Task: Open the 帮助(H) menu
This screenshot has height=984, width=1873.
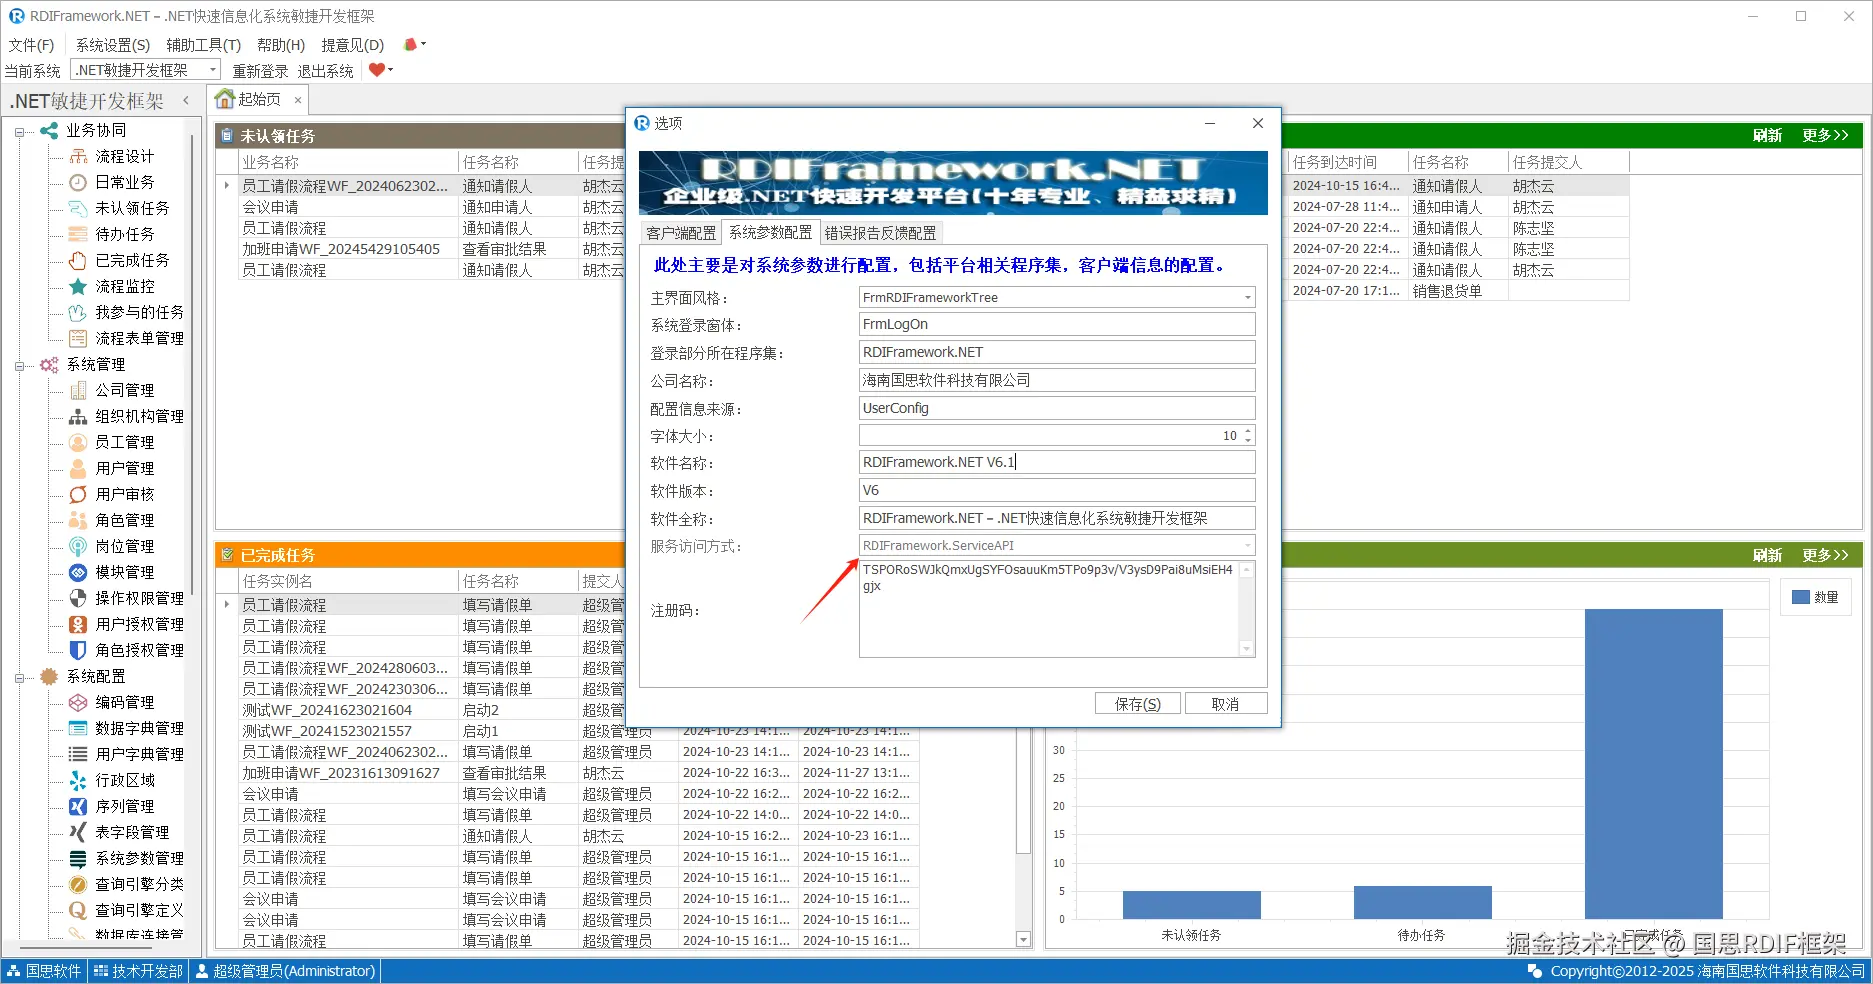Action: point(280,44)
